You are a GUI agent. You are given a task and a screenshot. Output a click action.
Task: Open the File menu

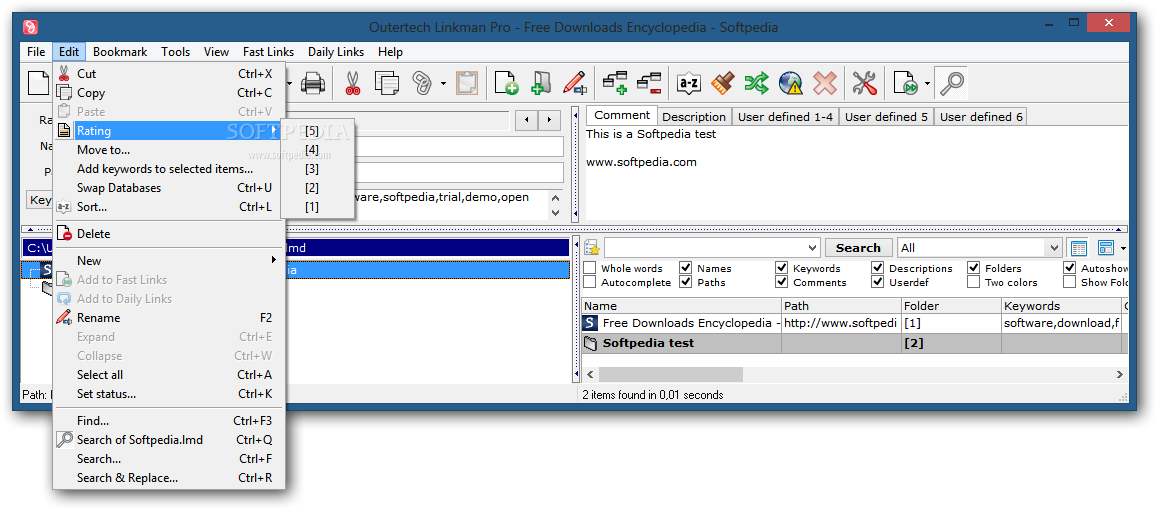[36, 52]
